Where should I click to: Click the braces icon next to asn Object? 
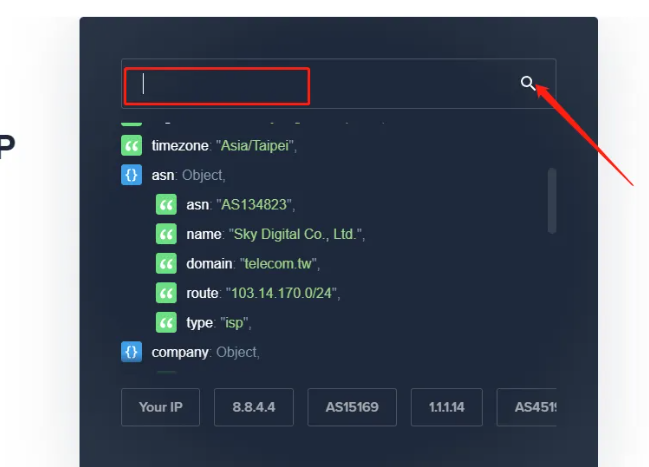(131, 175)
